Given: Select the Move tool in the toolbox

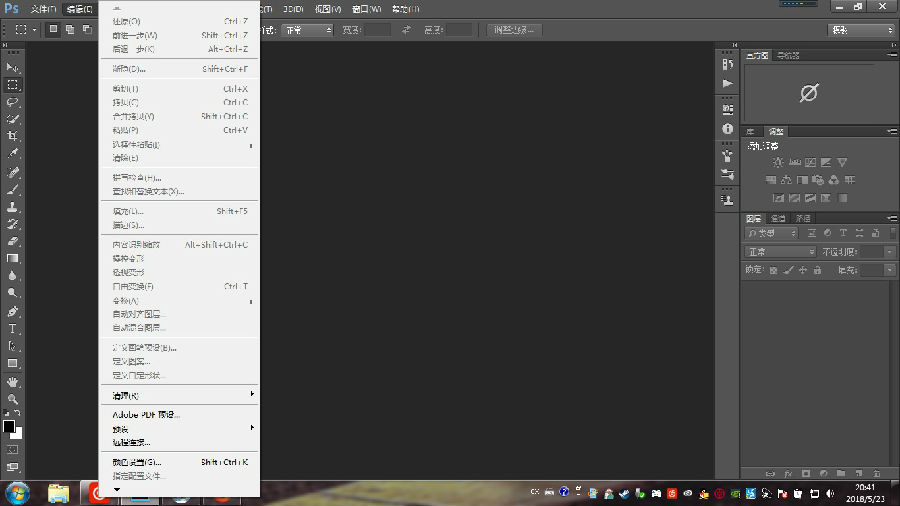Looking at the screenshot, I should 13,67.
